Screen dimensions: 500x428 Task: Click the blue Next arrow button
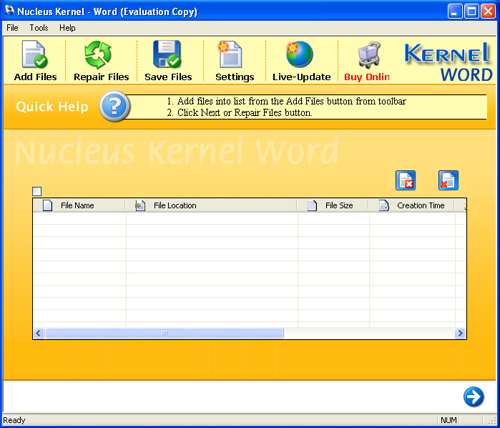(474, 397)
